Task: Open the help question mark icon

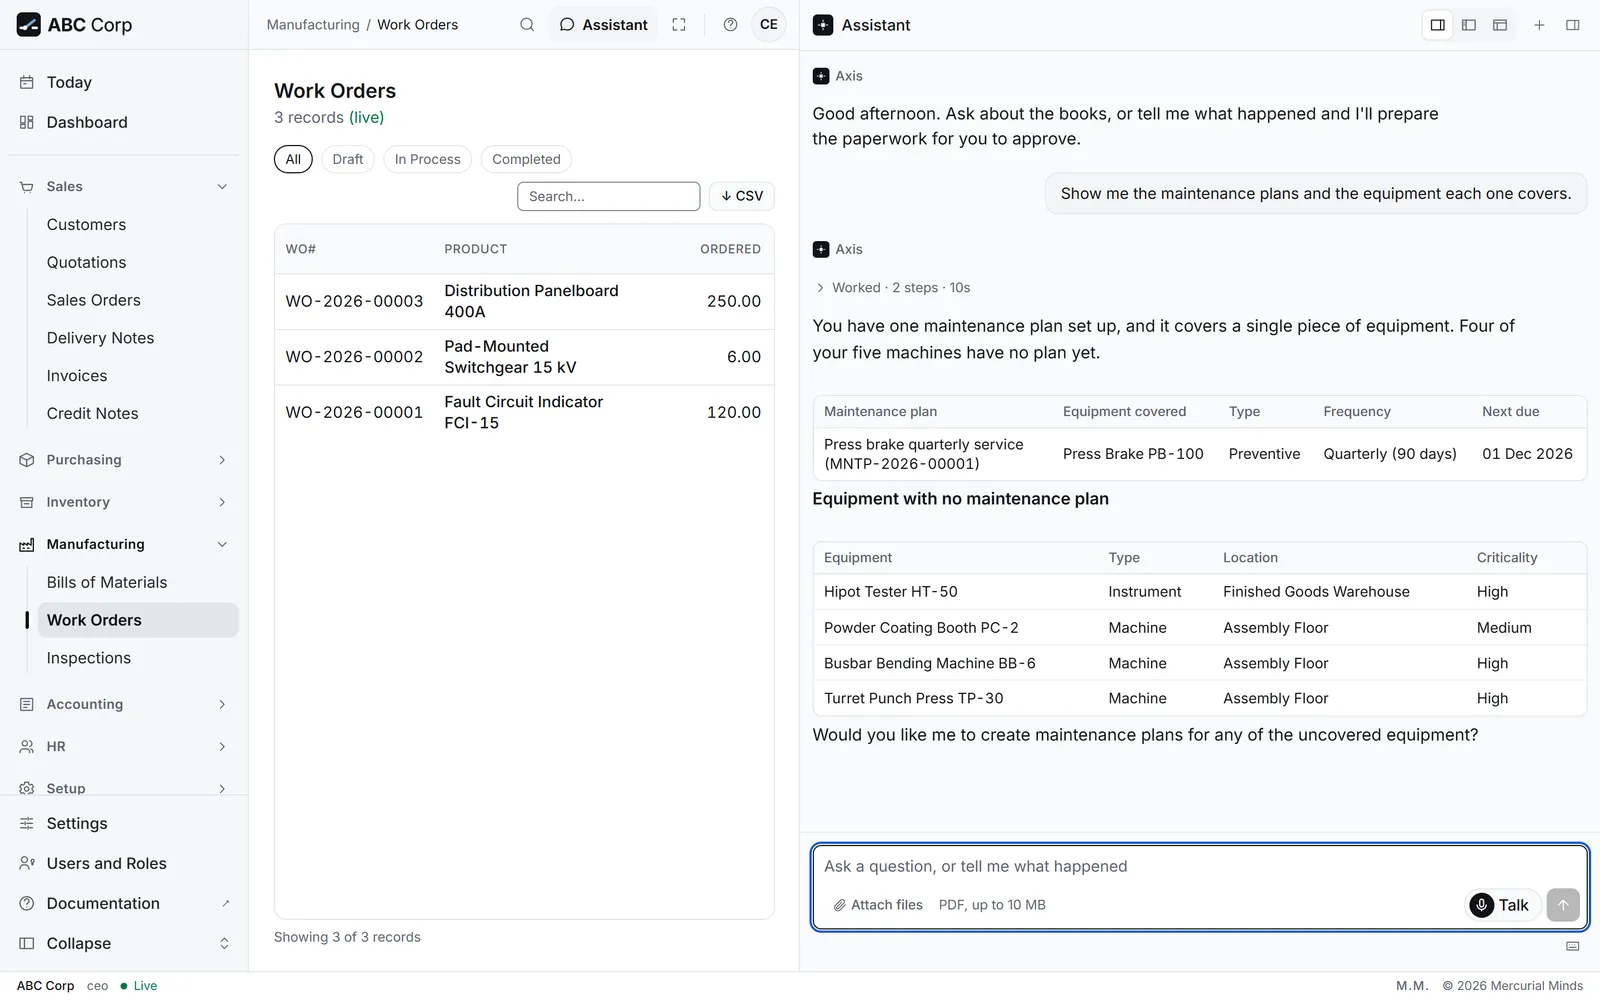Action: click(x=731, y=25)
